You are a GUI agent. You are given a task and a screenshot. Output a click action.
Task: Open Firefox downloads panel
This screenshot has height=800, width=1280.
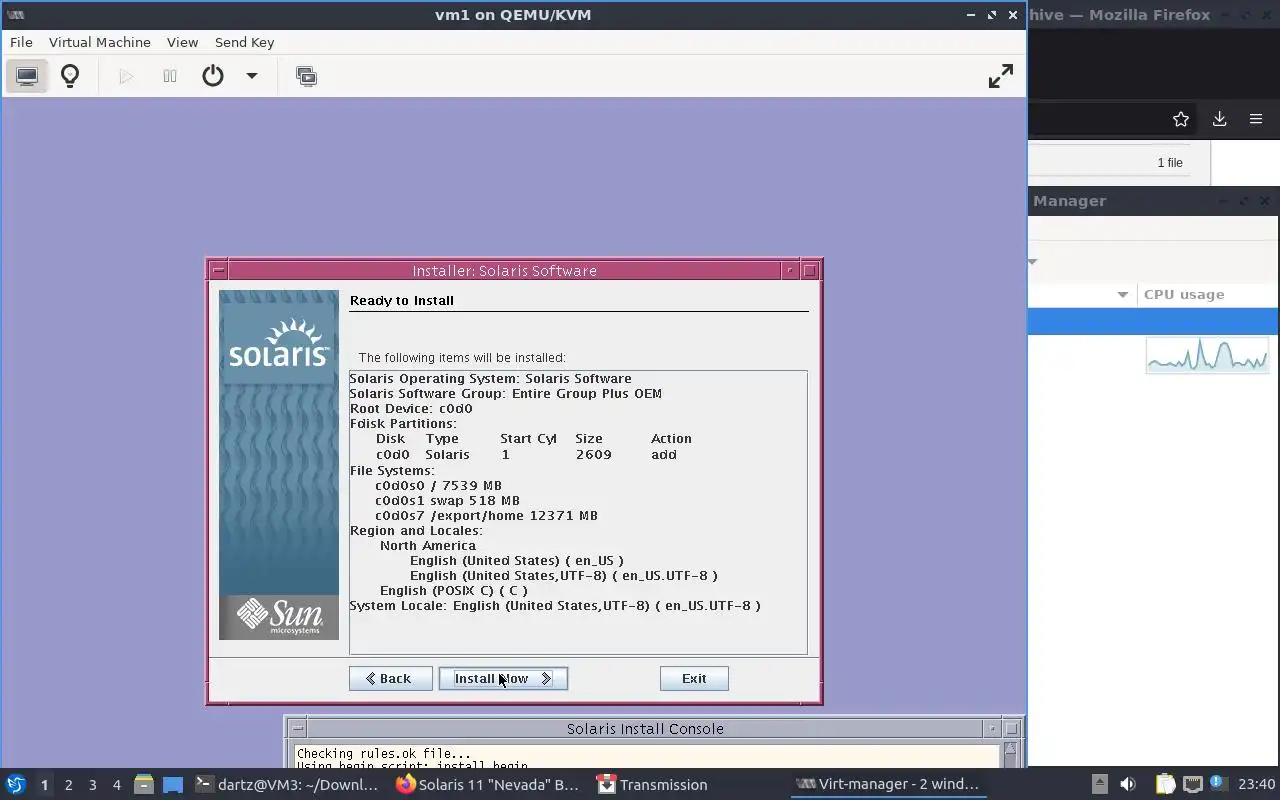[1219, 119]
